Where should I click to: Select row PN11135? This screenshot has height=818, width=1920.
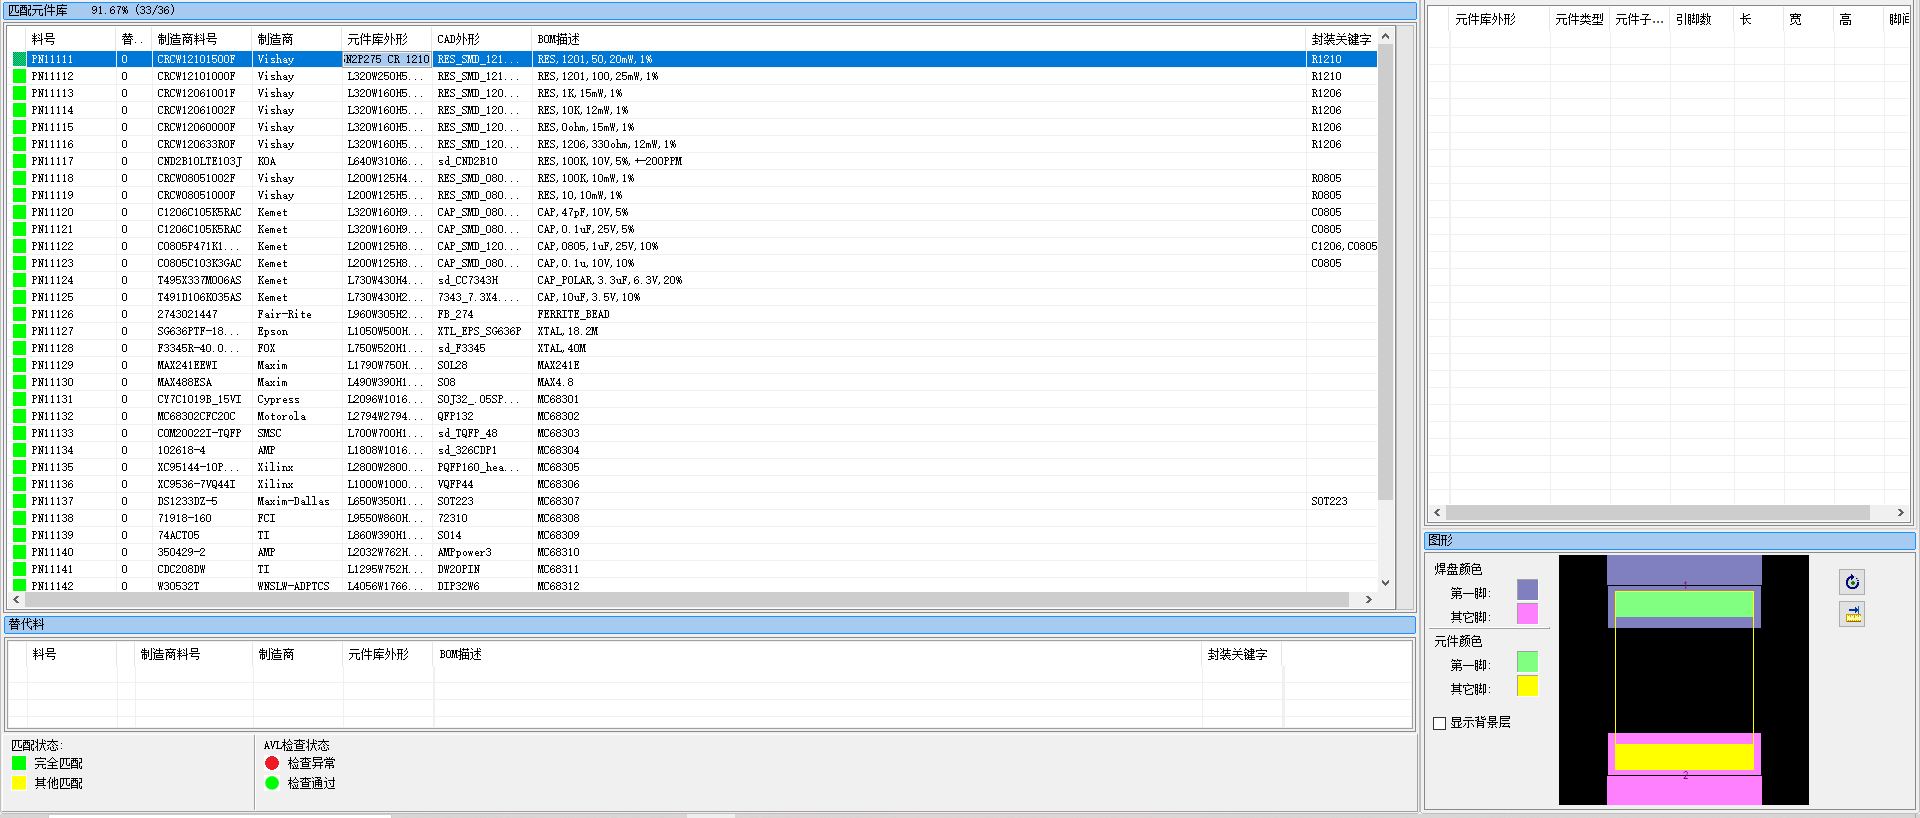[x=694, y=467]
